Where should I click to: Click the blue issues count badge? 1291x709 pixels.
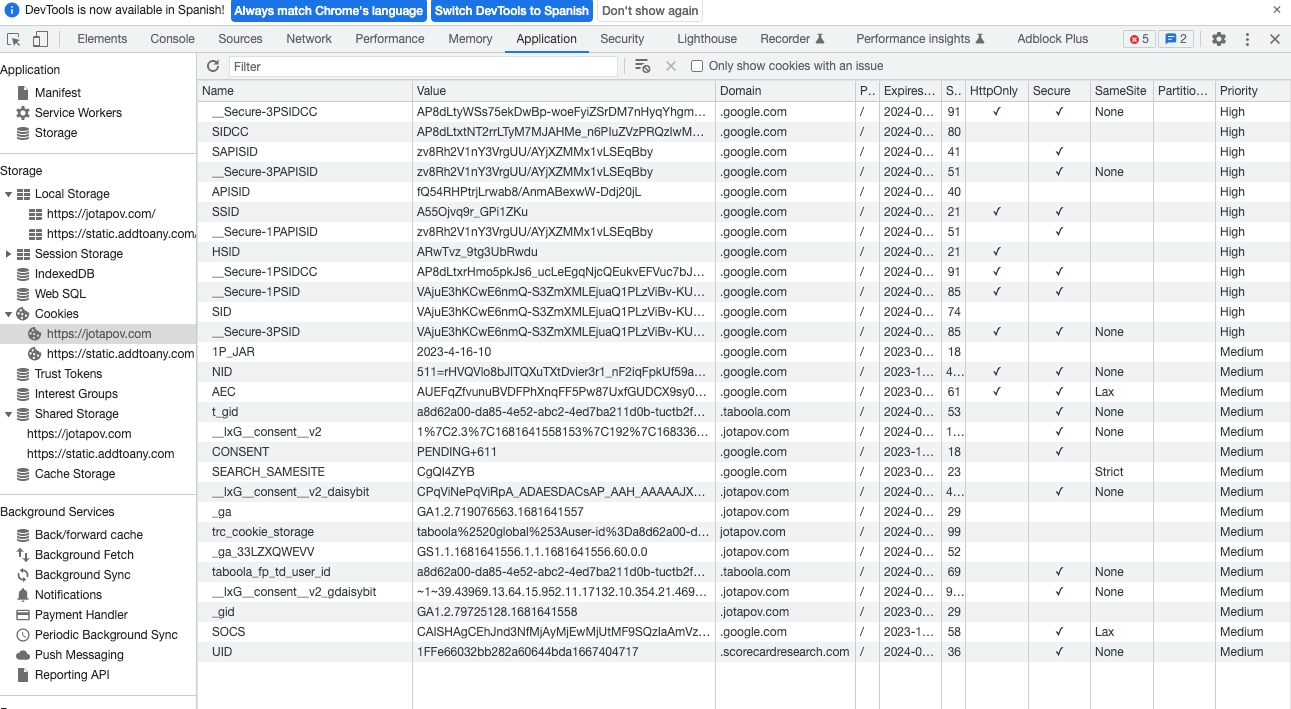click(1176, 39)
